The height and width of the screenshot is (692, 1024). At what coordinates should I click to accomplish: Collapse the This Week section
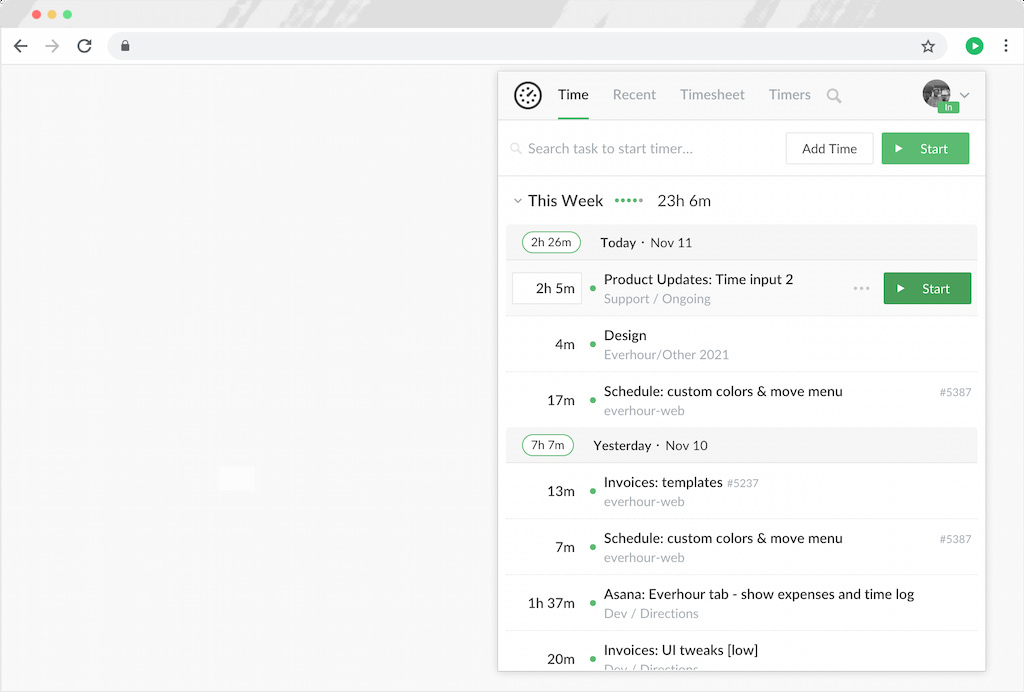tap(518, 200)
